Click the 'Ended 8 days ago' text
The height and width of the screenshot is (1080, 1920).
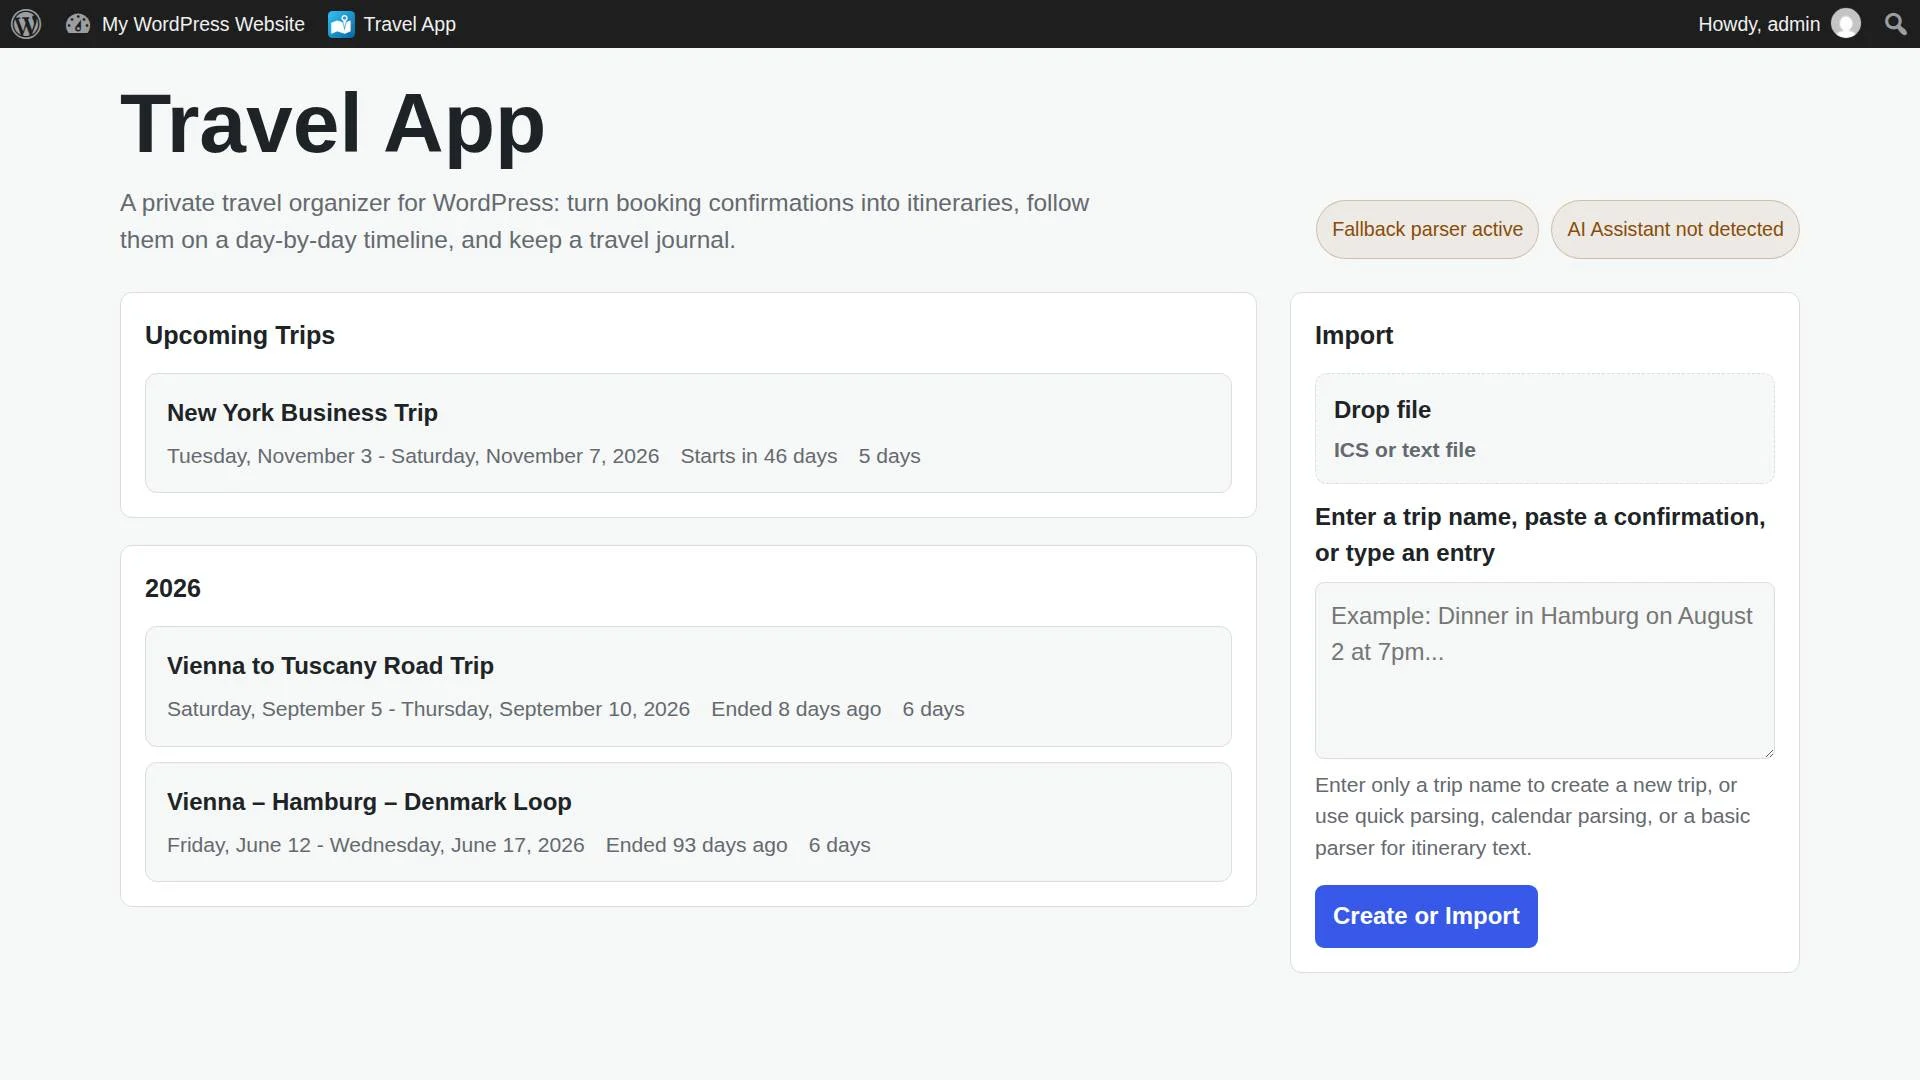click(x=796, y=709)
